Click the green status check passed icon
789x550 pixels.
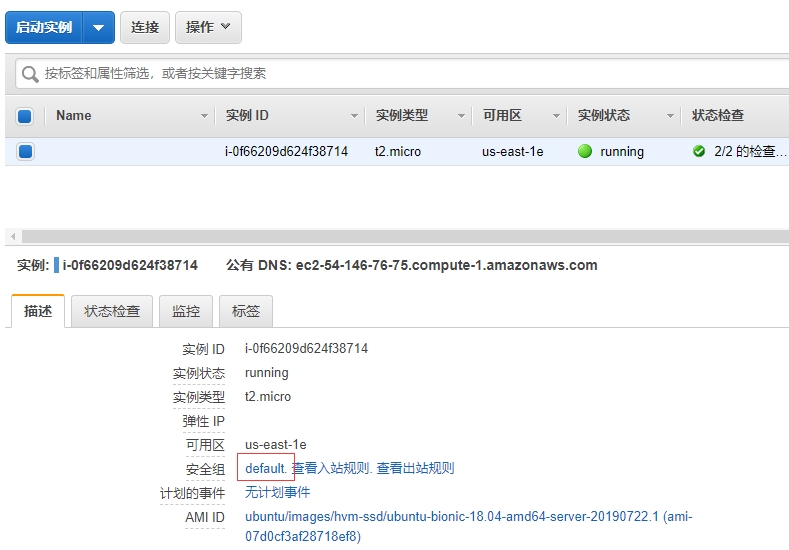pos(699,152)
